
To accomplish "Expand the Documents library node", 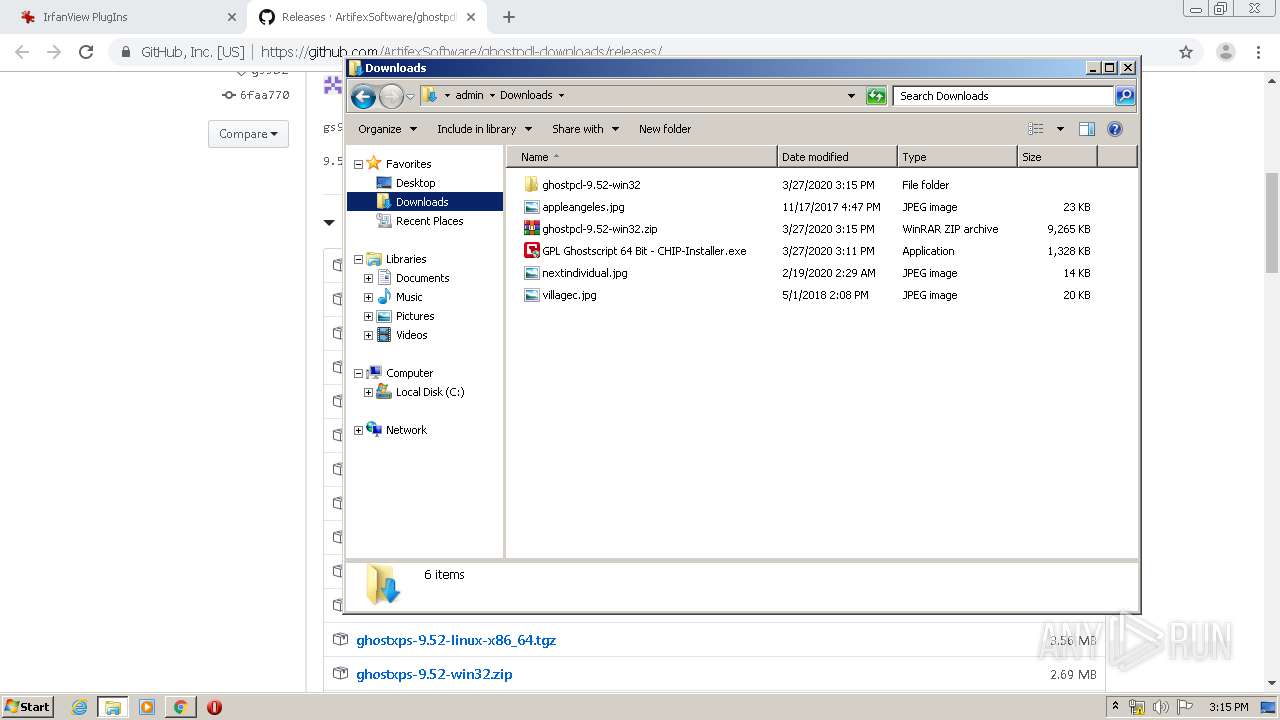I will (368, 279).
